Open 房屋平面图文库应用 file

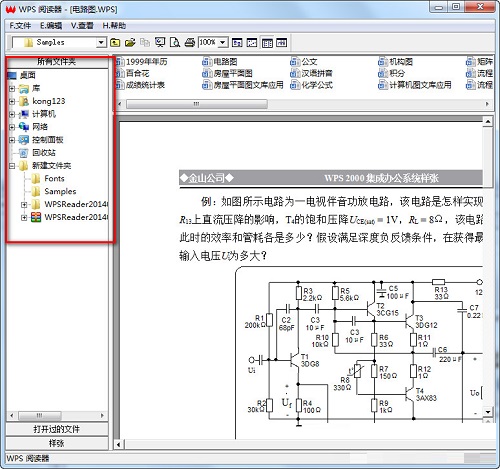(248, 85)
